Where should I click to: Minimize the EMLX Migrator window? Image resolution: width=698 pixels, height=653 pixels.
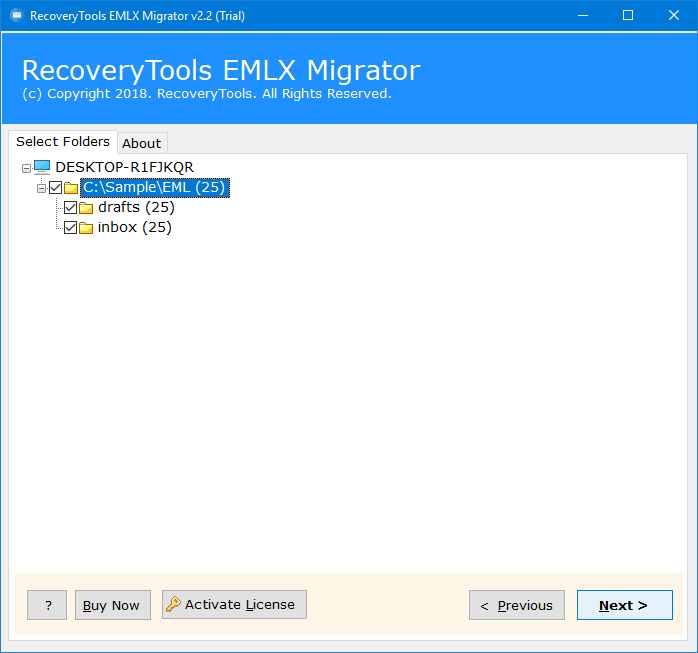[x=583, y=16]
